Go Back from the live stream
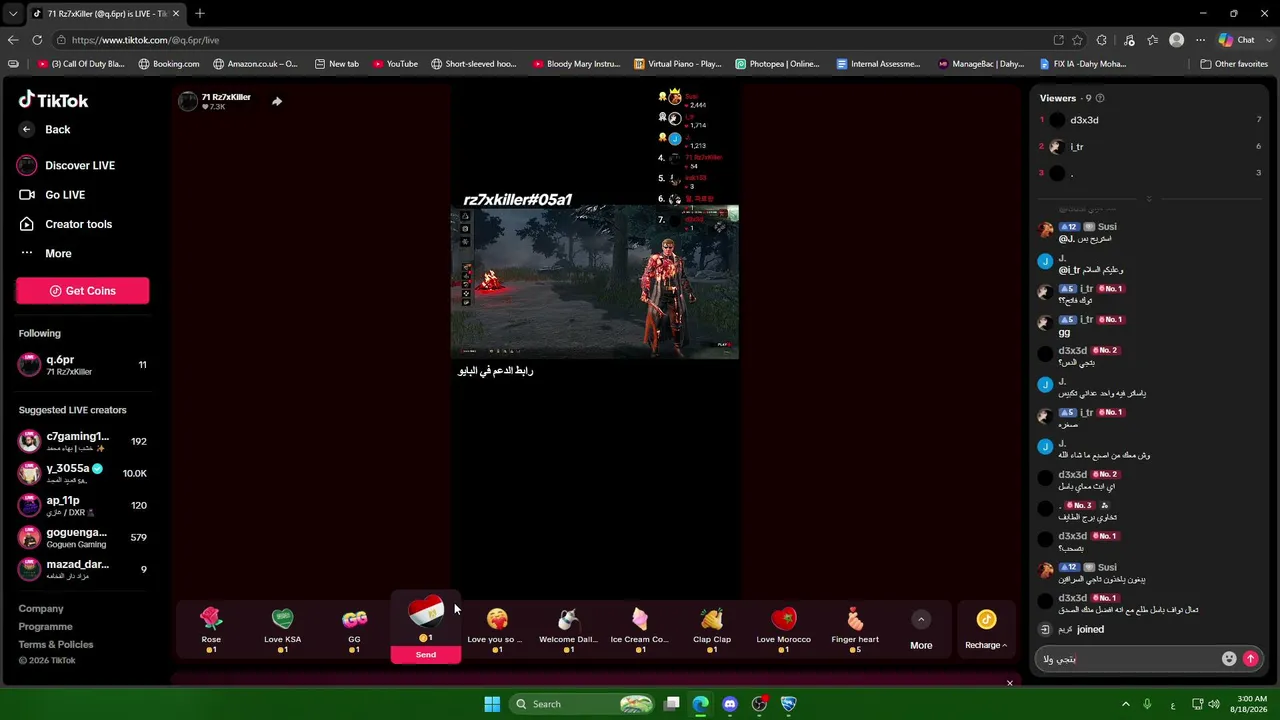The image size is (1280, 720). pos(45,129)
